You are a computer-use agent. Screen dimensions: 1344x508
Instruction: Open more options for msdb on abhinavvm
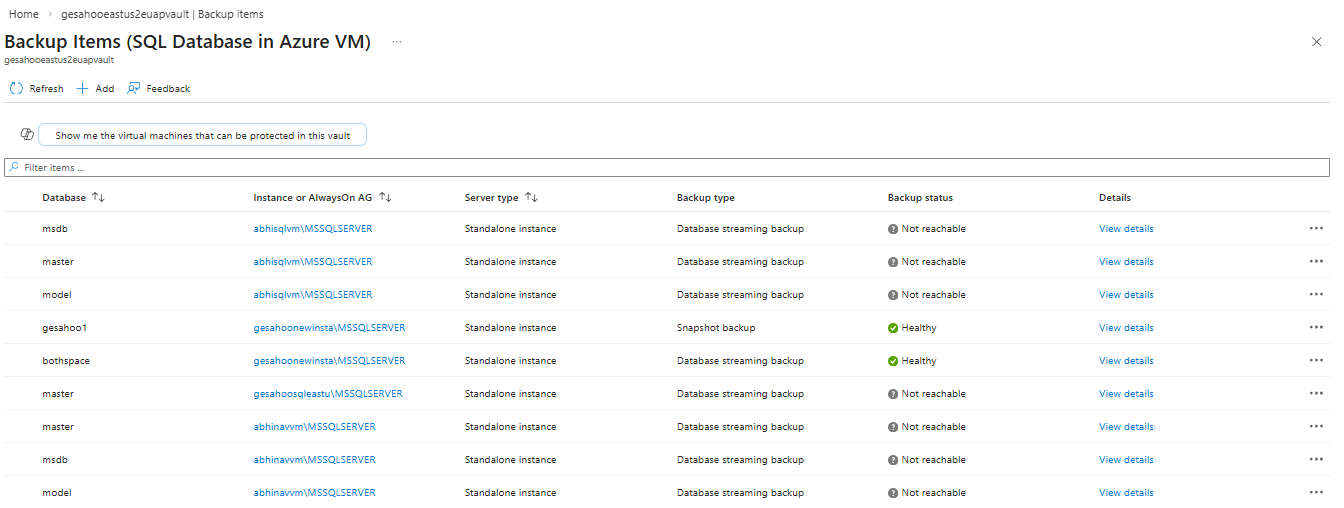tap(1316, 460)
